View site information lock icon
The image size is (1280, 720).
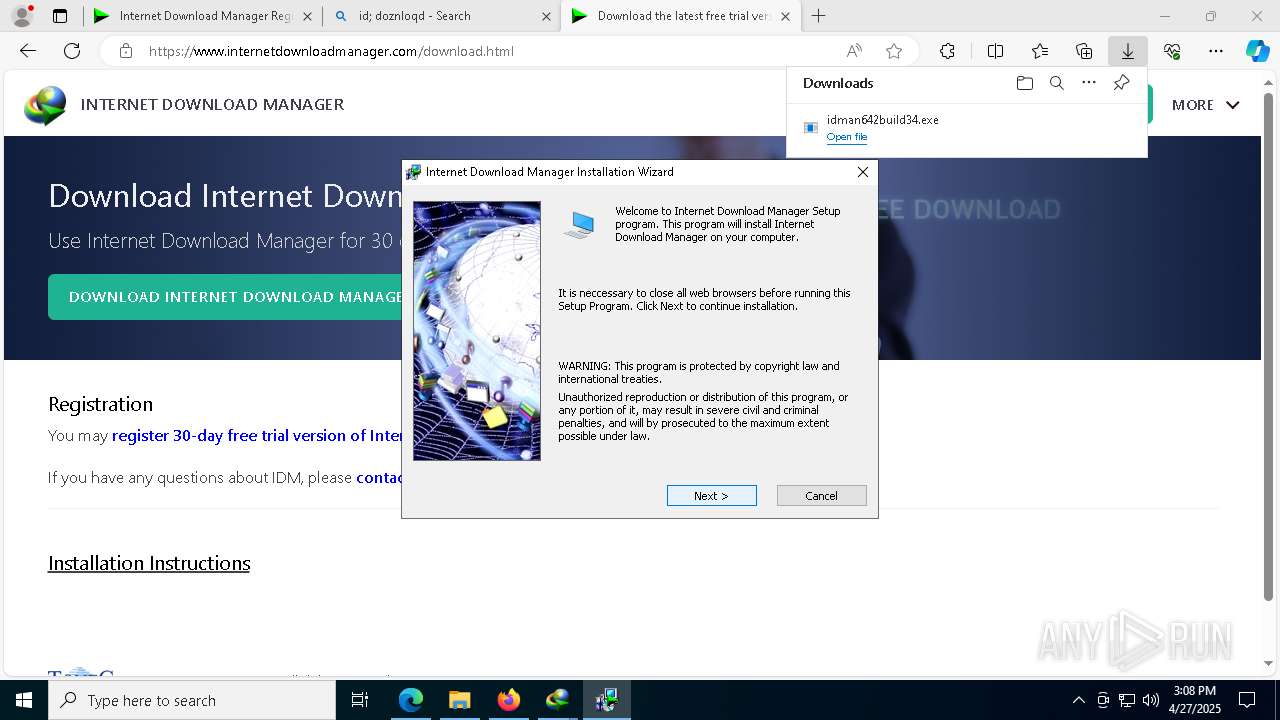pyautogui.click(x=126, y=51)
